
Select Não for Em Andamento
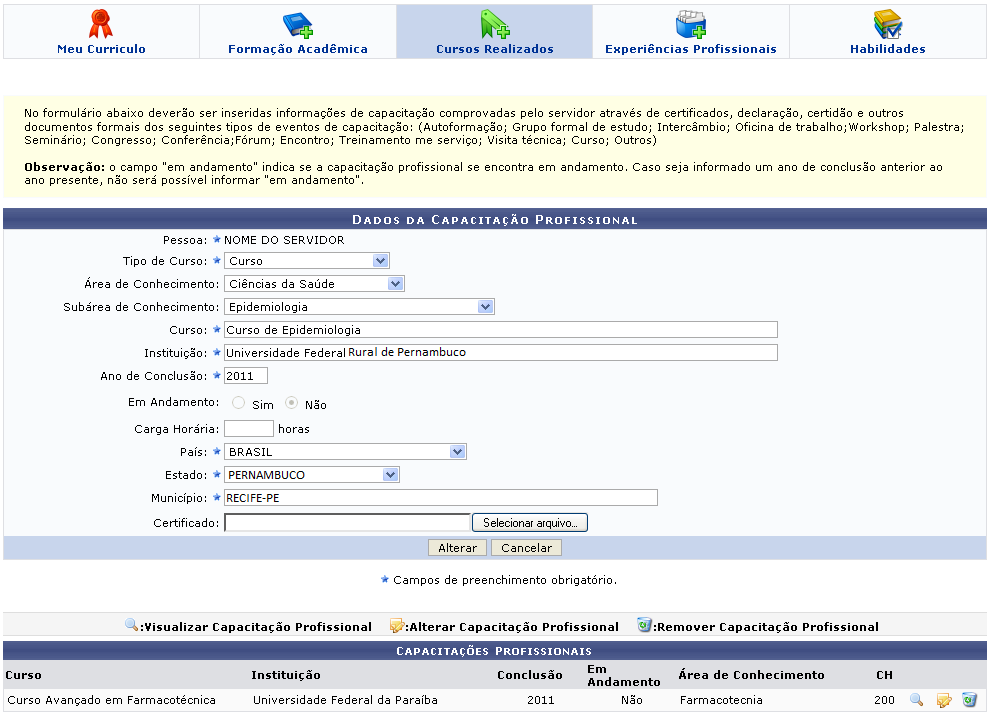tap(291, 404)
